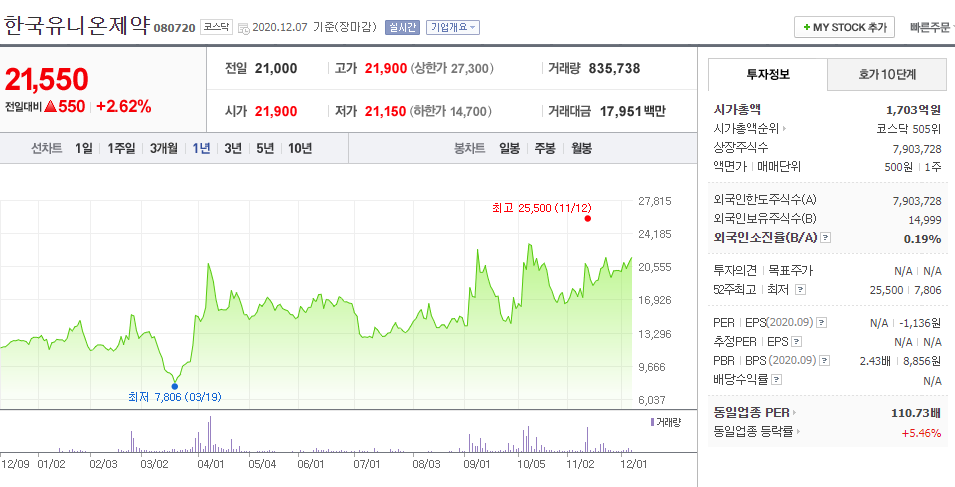Select the 1년 line chart range
The image size is (955, 487).
coord(201,148)
